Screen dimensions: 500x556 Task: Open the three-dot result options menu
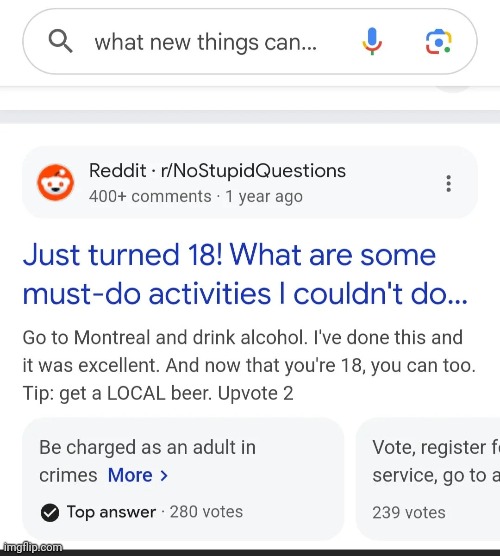coord(449,183)
